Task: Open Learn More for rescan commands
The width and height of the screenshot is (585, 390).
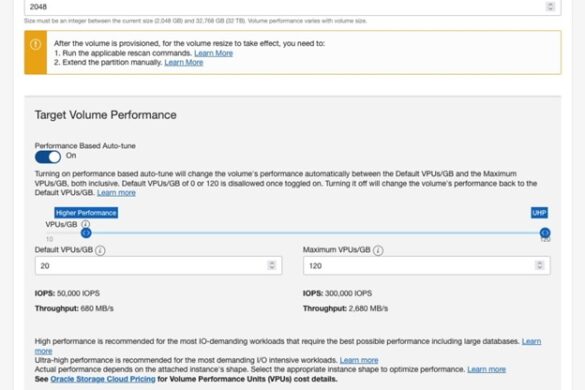Action: [213, 53]
